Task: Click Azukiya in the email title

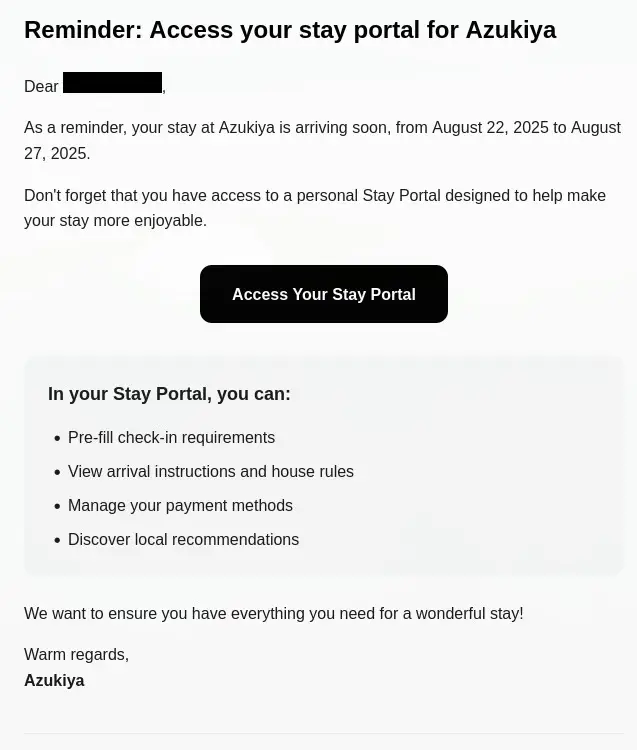Action: click(x=510, y=30)
